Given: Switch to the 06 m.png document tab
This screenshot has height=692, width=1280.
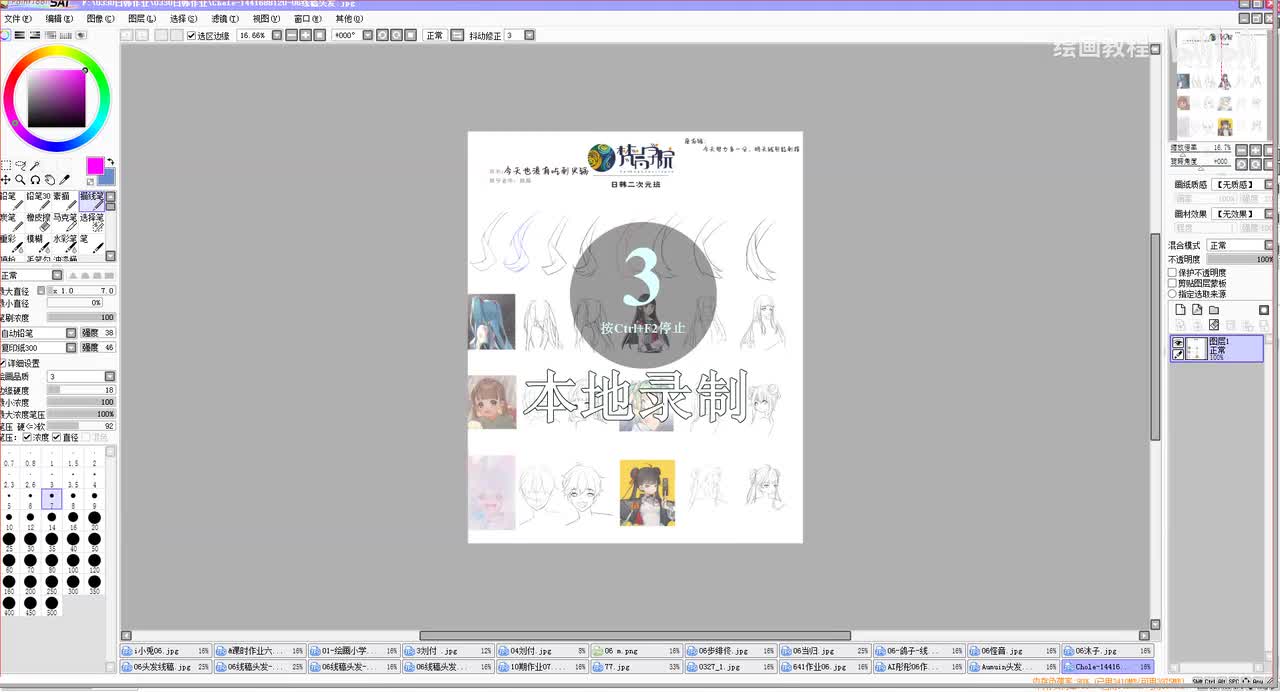Looking at the screenshot, I should click(x=636, y=651).
